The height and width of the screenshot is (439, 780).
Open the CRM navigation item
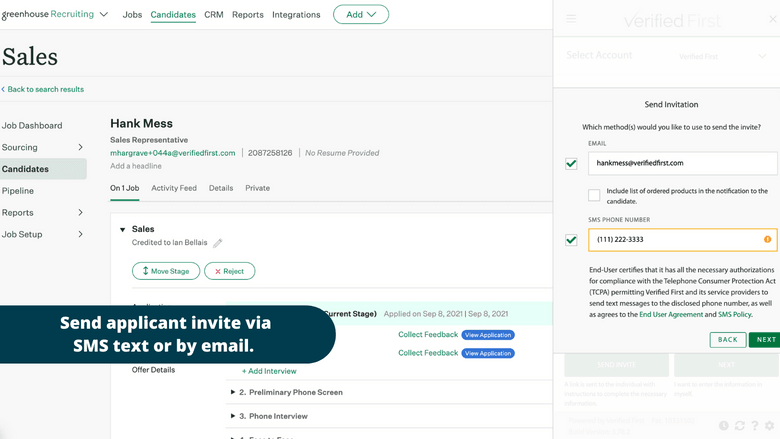click(x=213, y=14)
